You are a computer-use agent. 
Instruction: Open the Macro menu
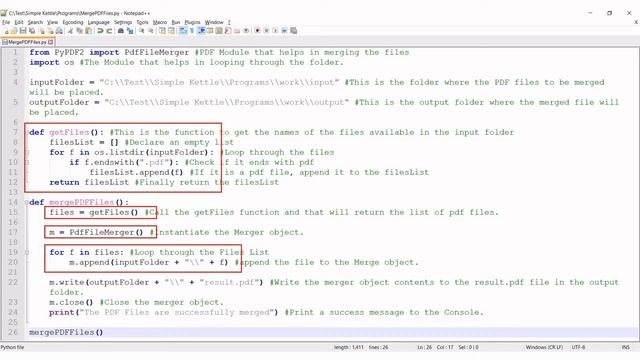[160, 22]
